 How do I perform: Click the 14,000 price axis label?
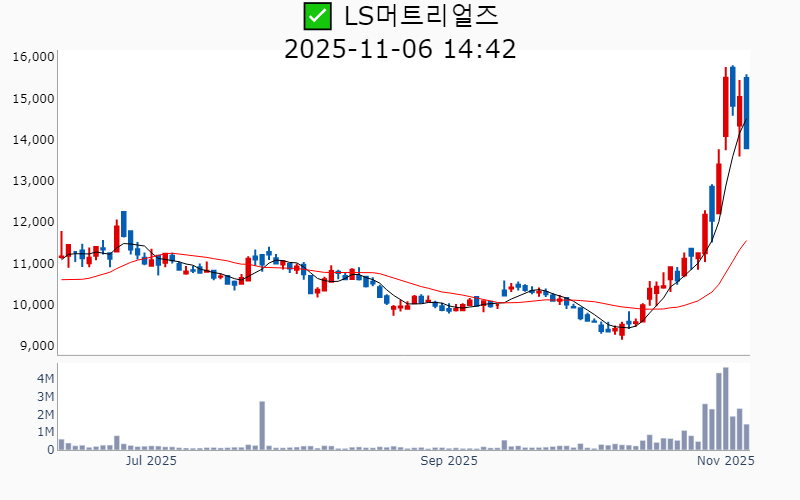(x=33, y=140)
